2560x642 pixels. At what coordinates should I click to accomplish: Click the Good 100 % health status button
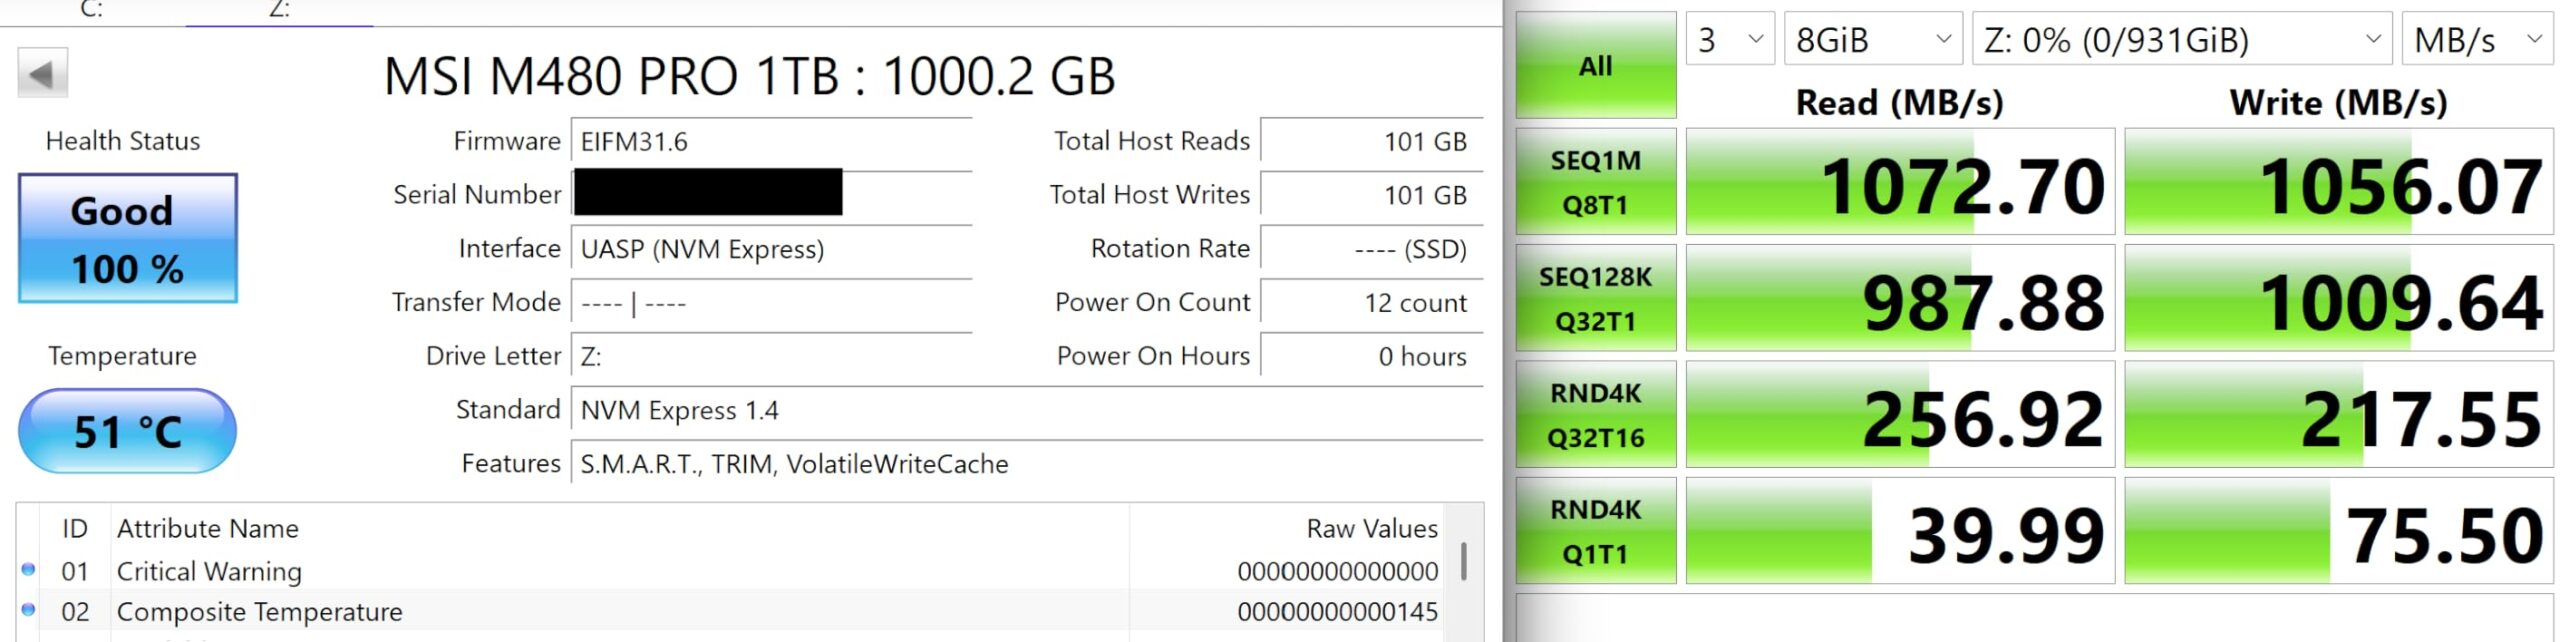point(127,238)
